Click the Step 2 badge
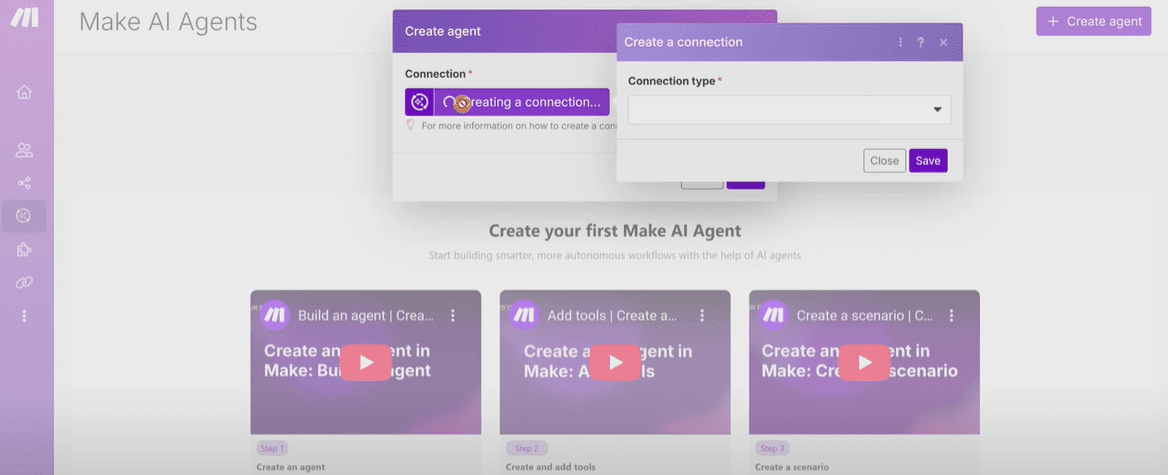The image size is (1168, 475). pyautogui.click(x=527, y=448)
